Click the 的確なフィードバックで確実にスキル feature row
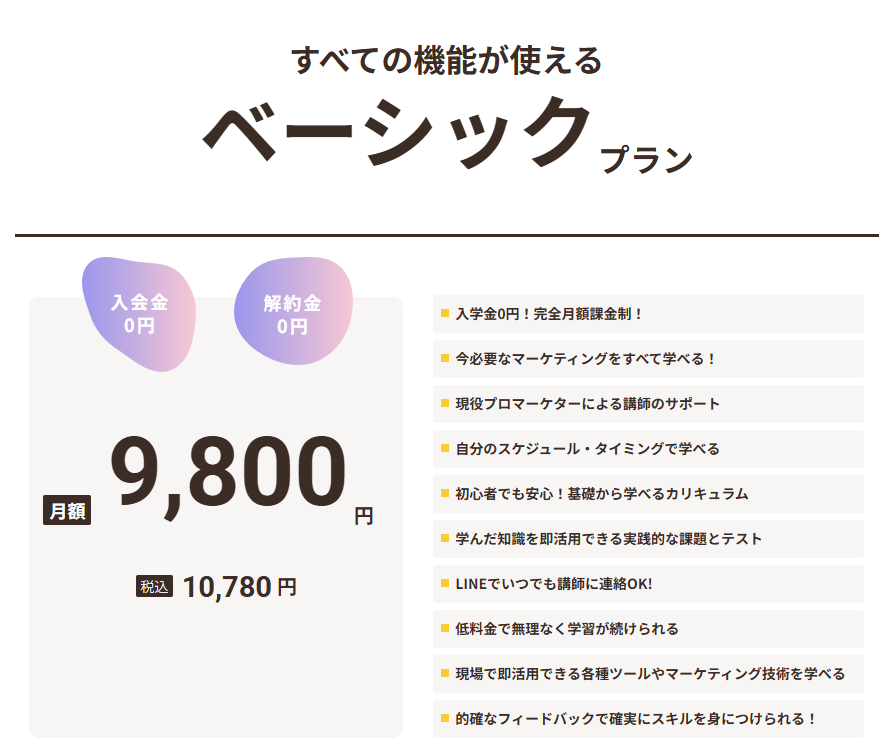This screenshot has width=896, height=752. (648, 719)
